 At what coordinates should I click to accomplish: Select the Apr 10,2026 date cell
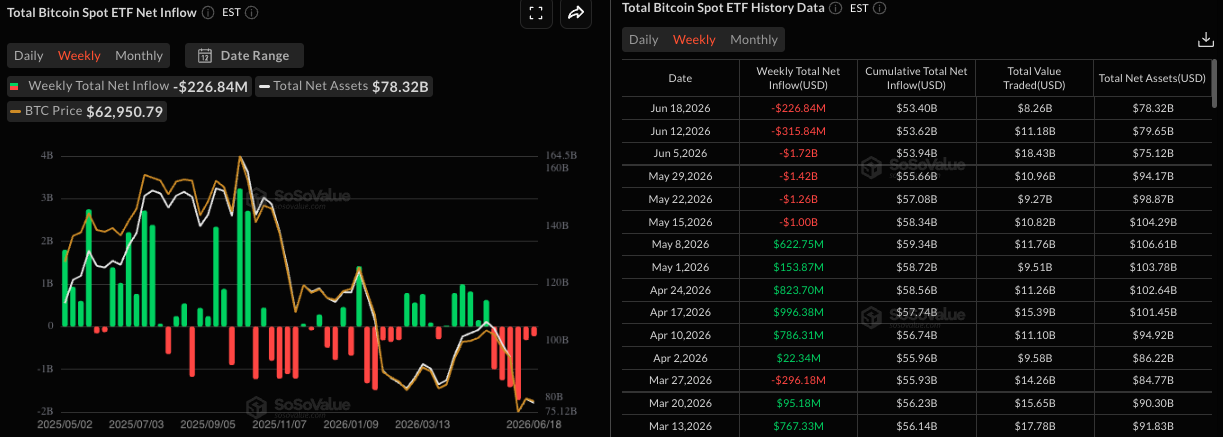tap(680, 335)
